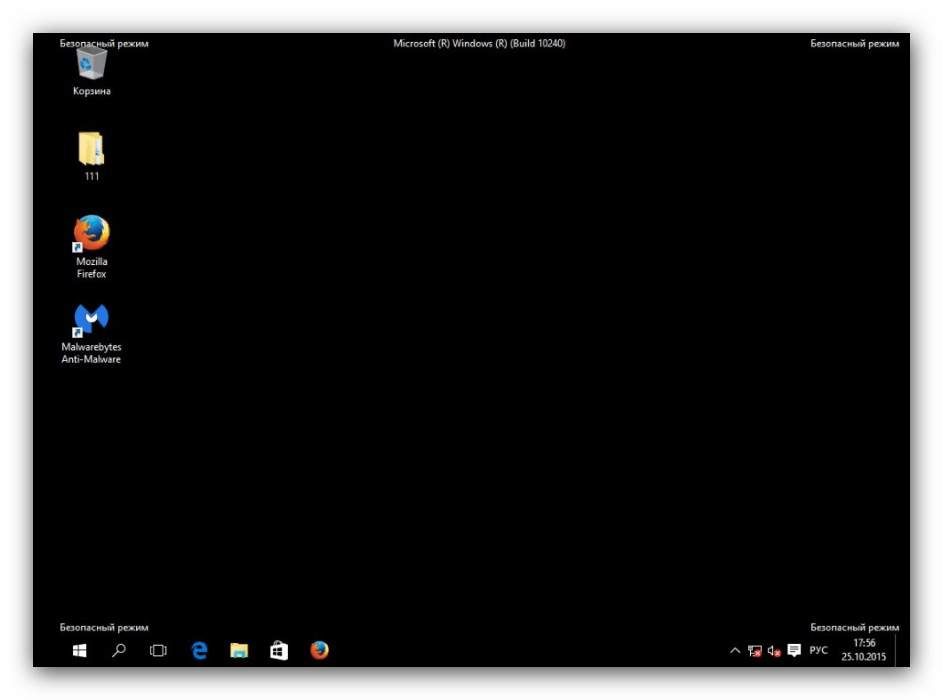Open File Explorer from the taskbar

[x=239, y=651]
